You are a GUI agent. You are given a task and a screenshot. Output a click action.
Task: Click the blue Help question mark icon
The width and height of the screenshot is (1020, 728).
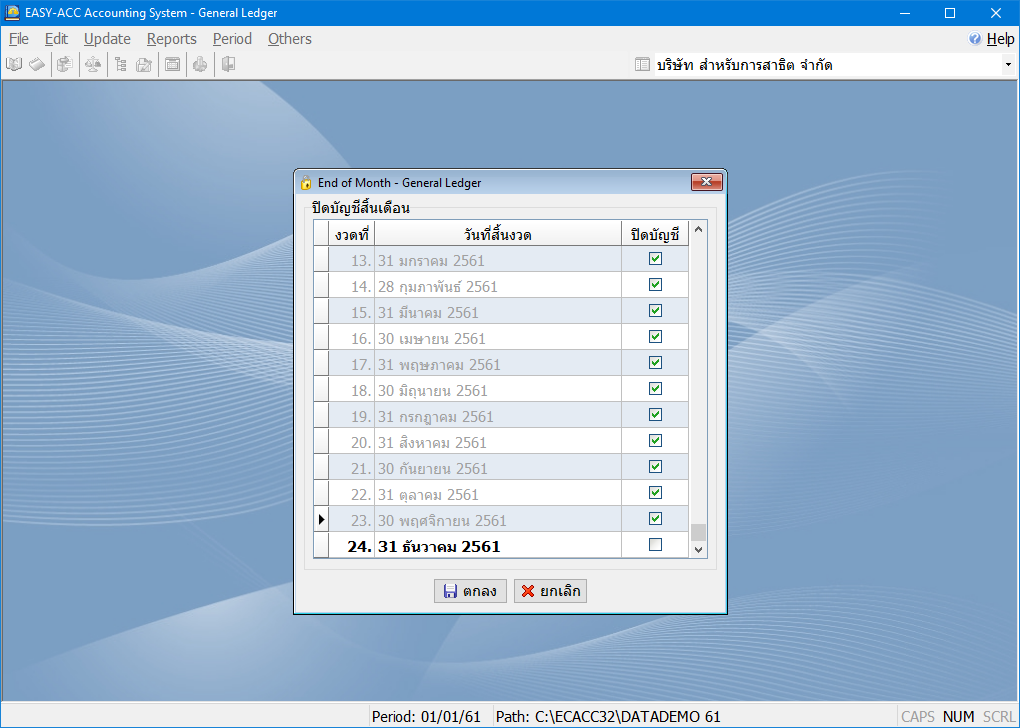pyautogui.click(x=975, y=39)
